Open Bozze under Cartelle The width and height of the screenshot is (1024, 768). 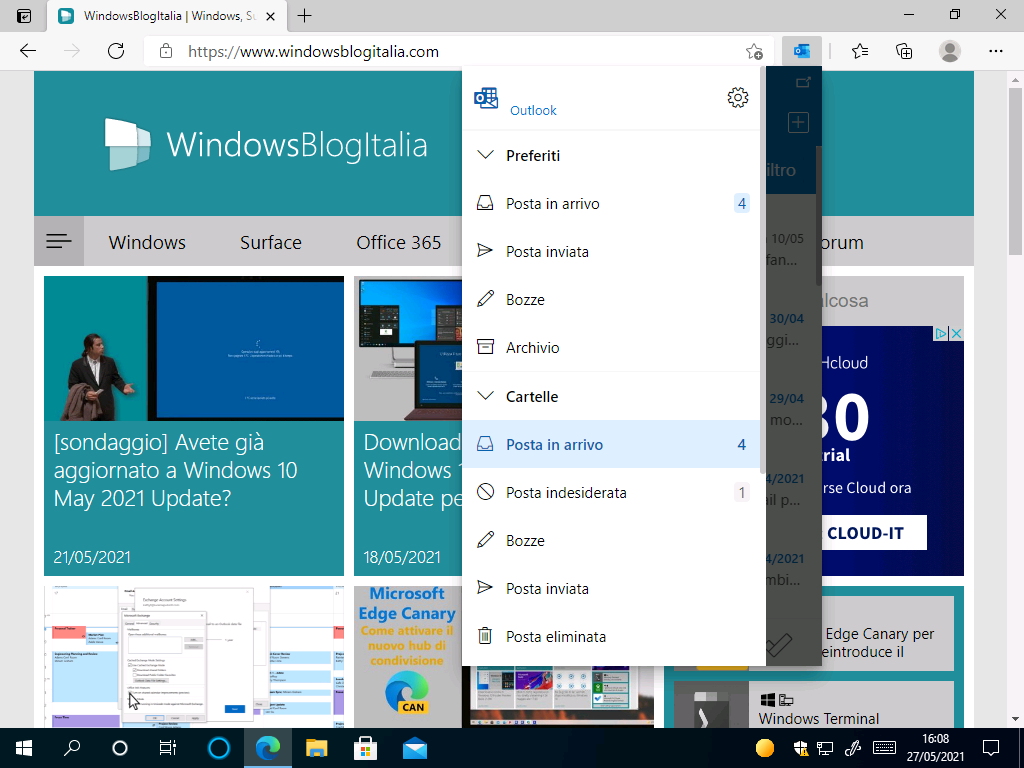611,541
